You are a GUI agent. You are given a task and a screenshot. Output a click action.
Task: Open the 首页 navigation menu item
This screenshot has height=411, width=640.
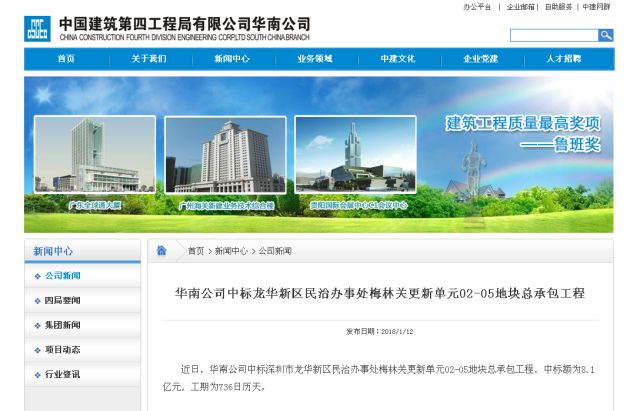tap(66, 59)
